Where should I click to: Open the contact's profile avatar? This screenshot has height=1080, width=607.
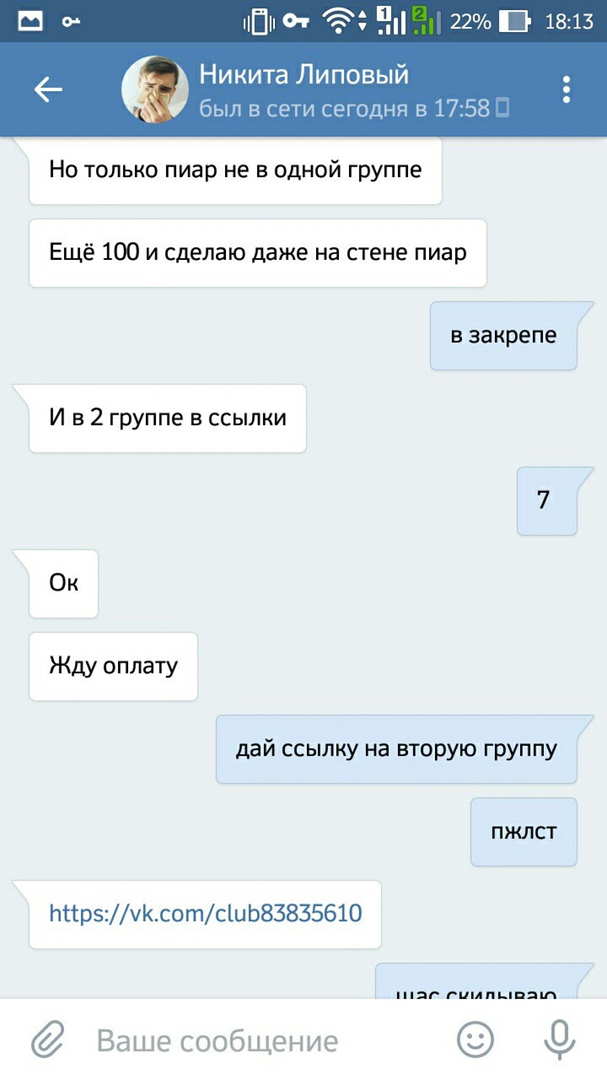155,90
